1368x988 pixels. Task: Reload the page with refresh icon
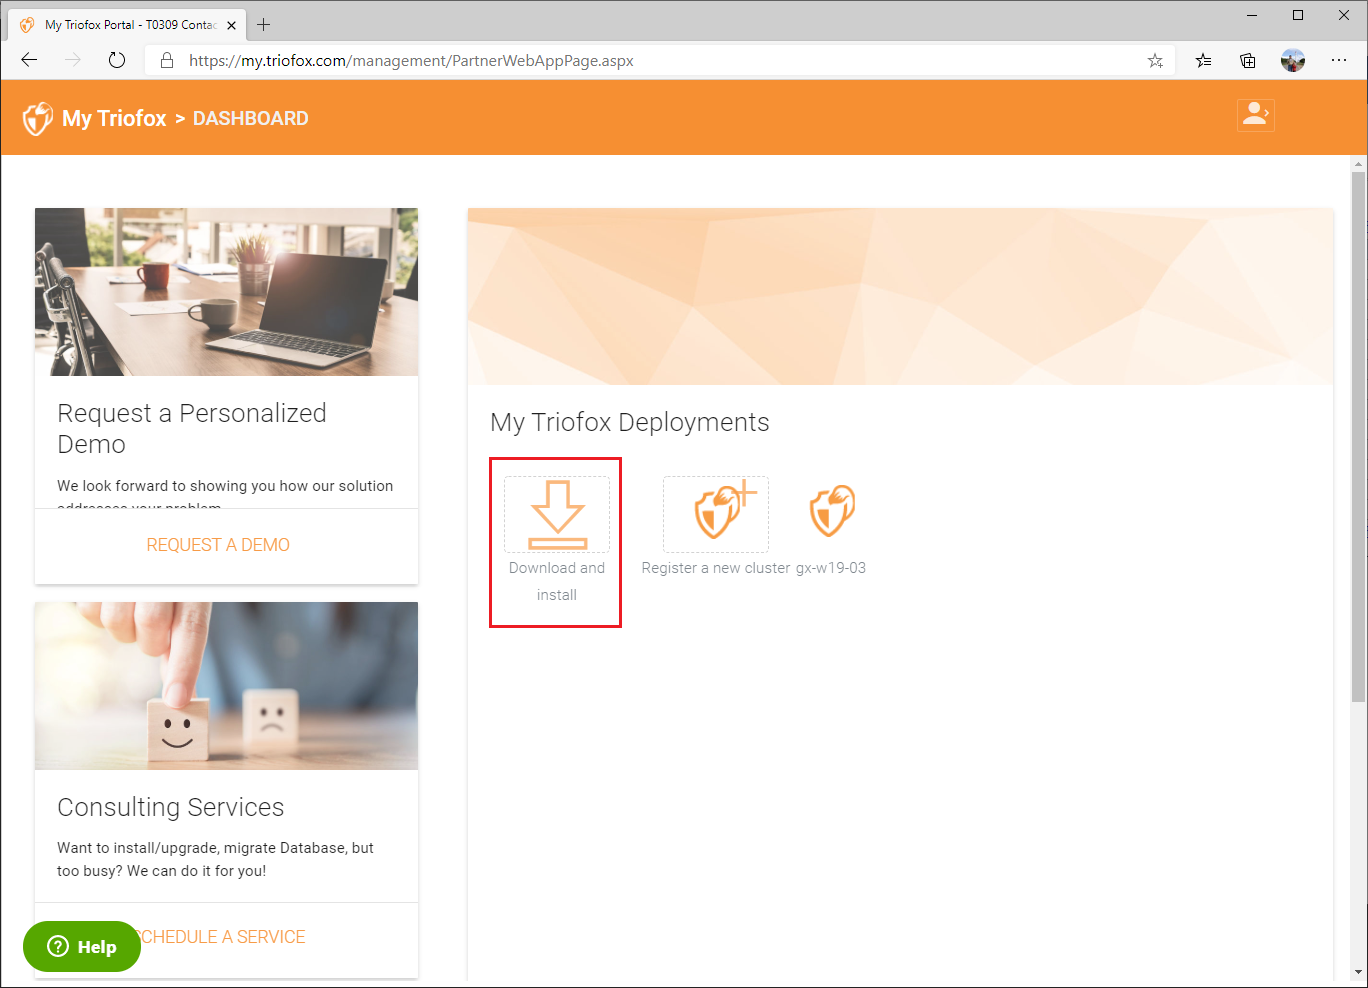pyautogui.click(x=117, y=60)
